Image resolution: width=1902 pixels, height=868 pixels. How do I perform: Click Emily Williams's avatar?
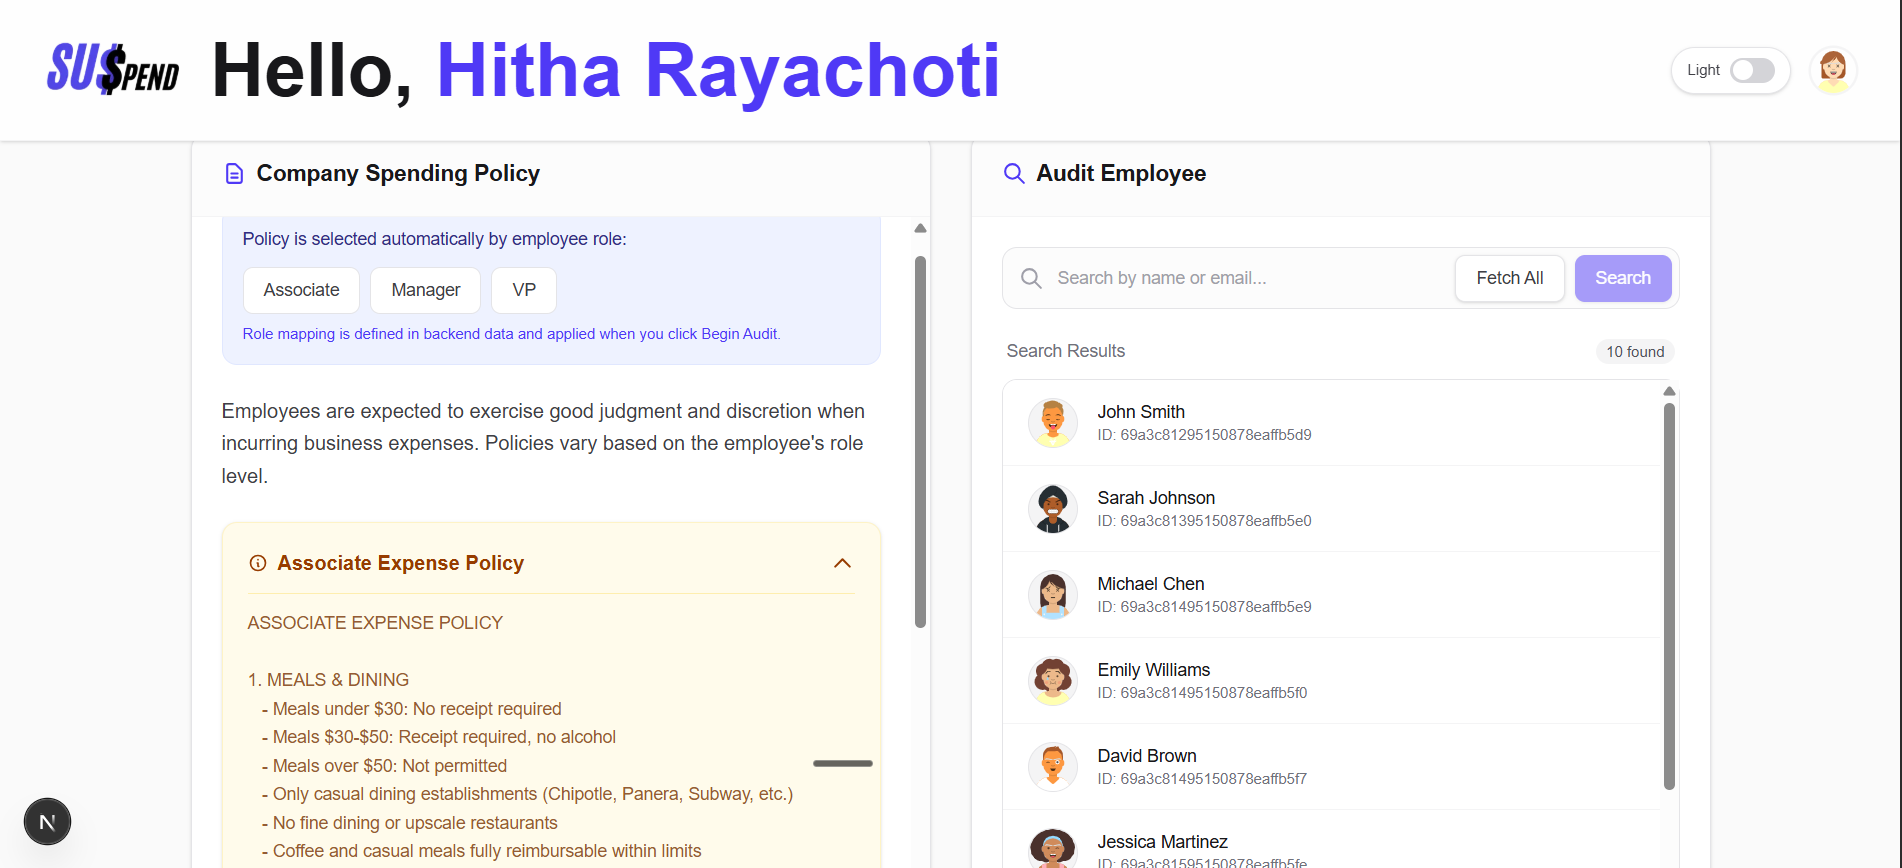1053,681
